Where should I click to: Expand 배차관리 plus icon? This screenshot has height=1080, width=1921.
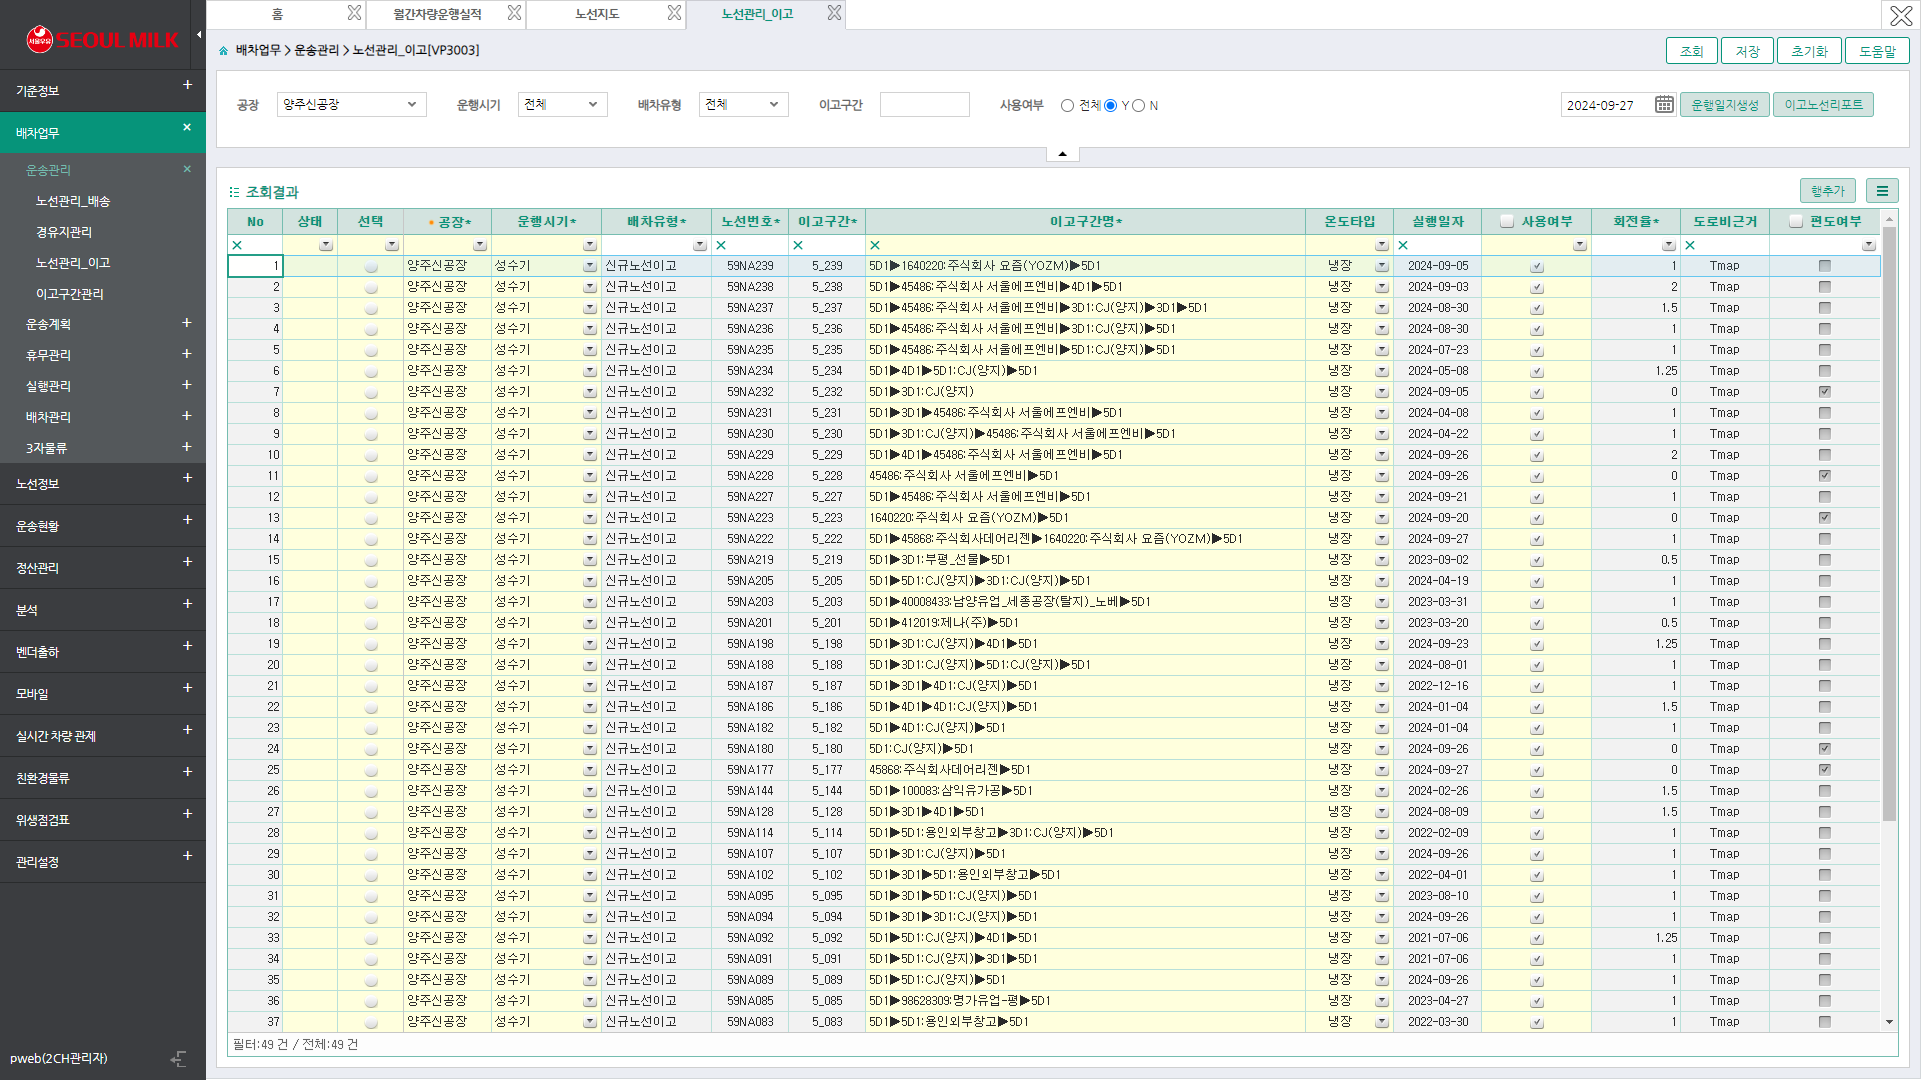click(187, 415)
